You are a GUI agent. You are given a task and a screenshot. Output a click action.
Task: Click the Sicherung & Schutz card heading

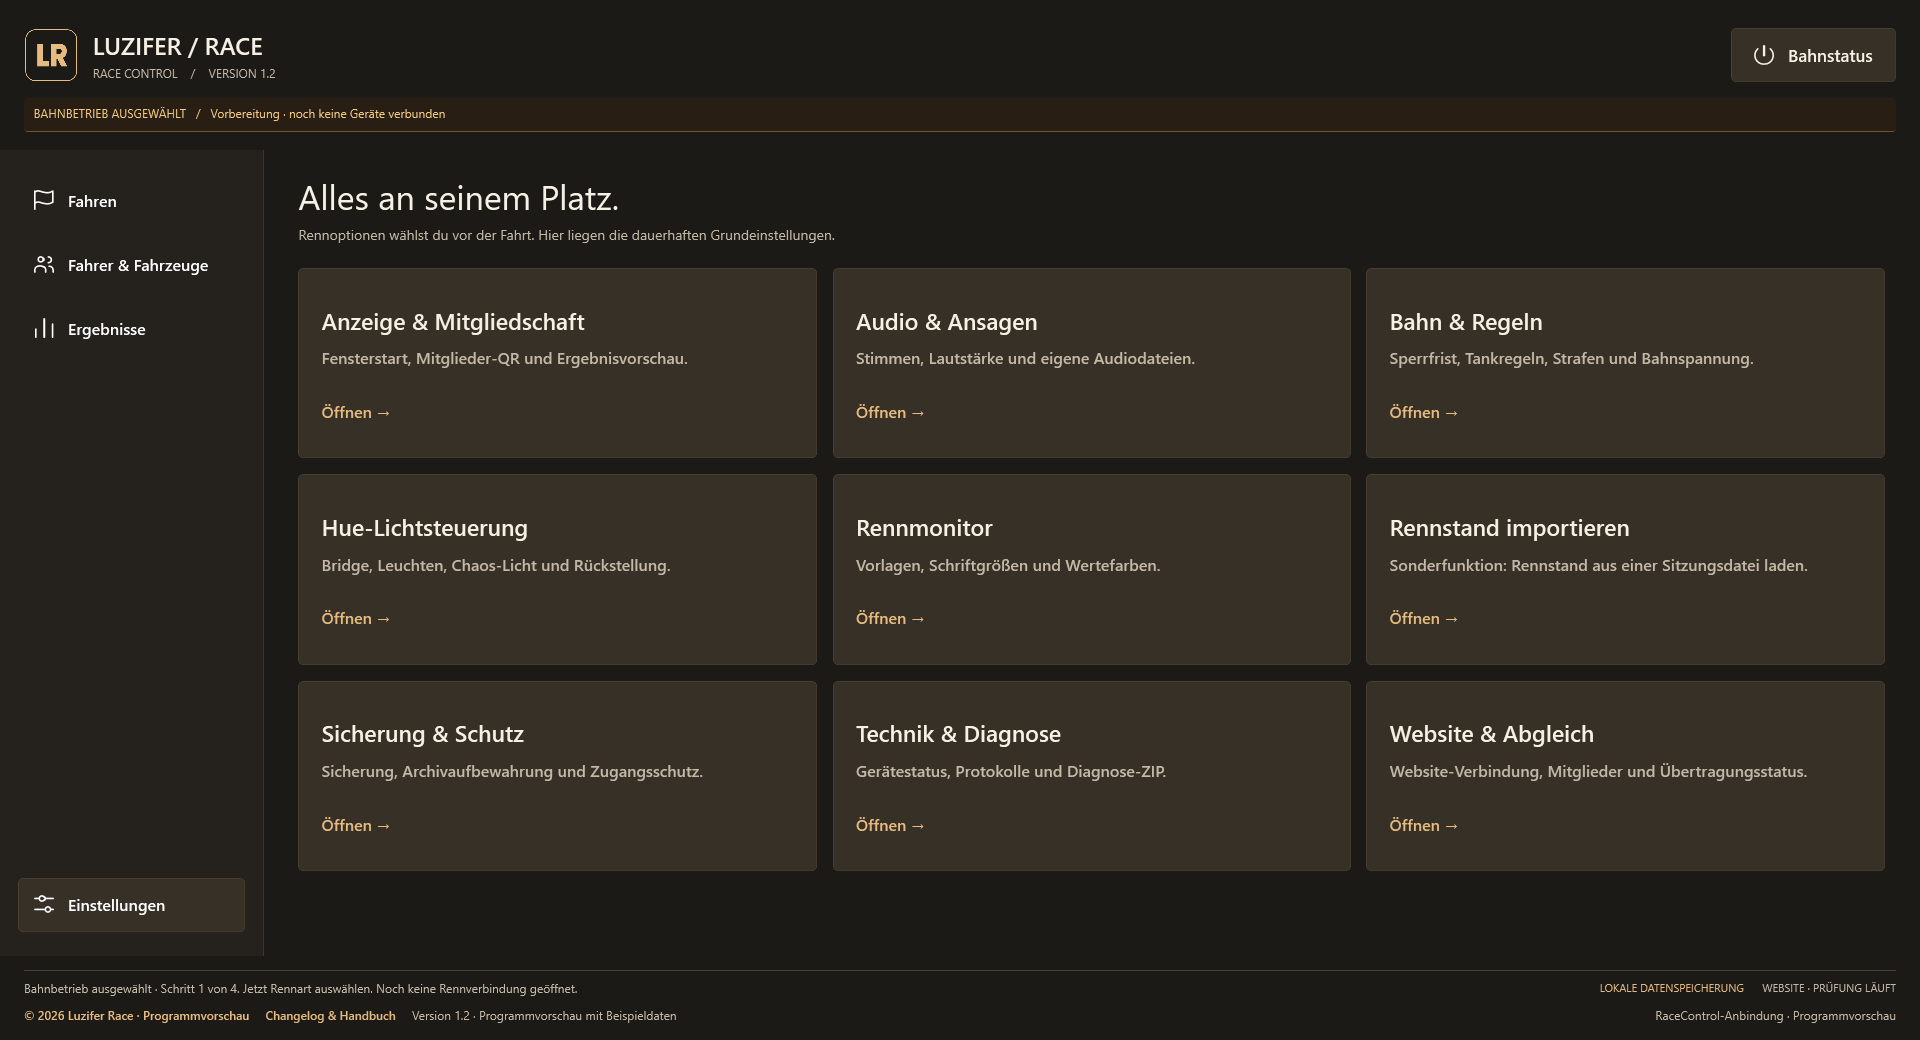pyautogui.click(x=422, y=734)
